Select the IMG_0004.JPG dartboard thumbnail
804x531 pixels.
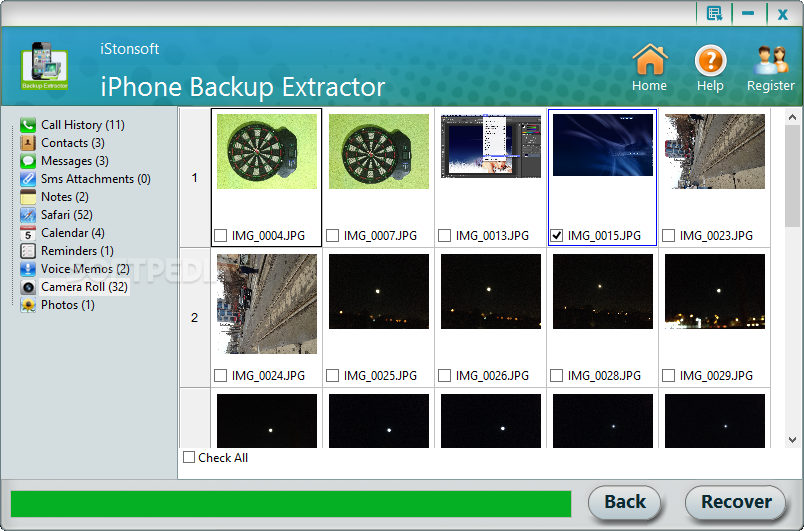pyautogui.click(x=267, y=151)
